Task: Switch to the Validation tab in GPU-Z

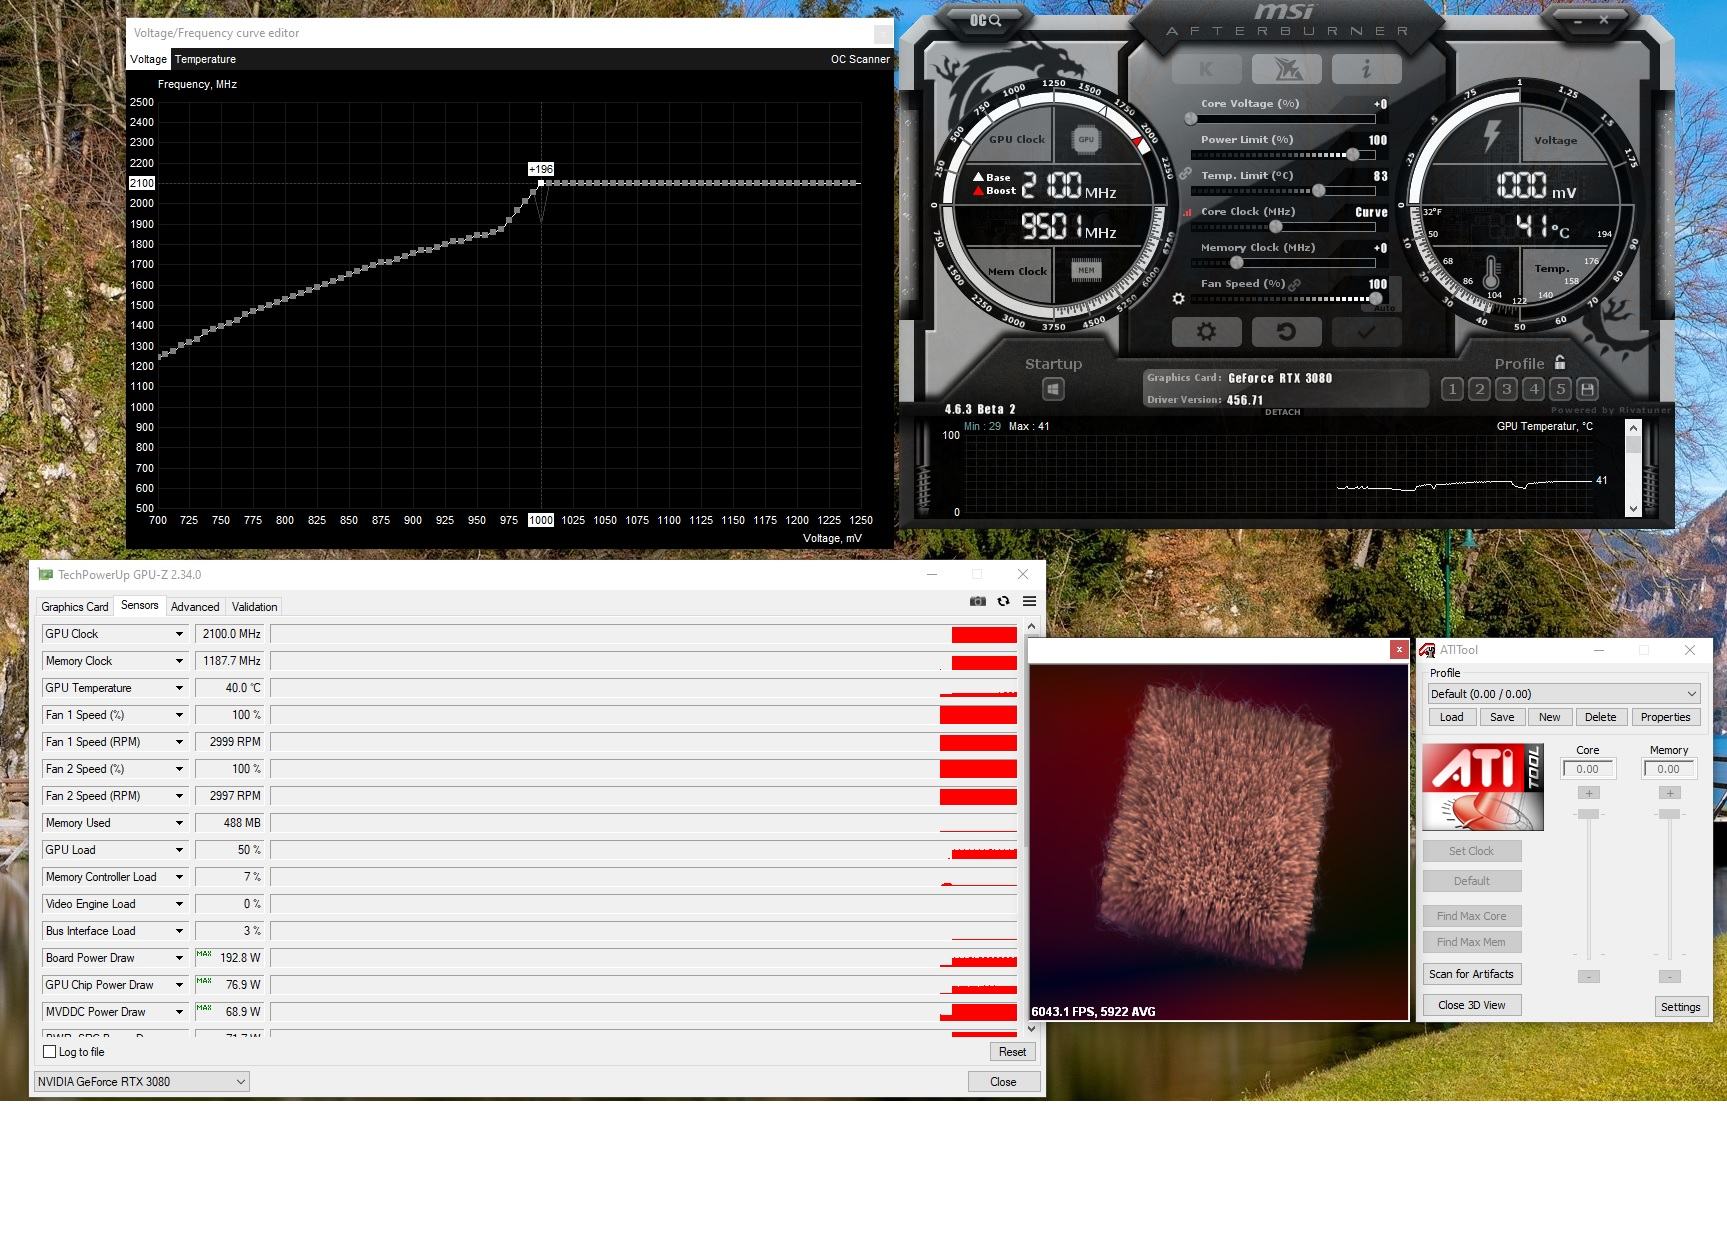Action: pos(255,607)
